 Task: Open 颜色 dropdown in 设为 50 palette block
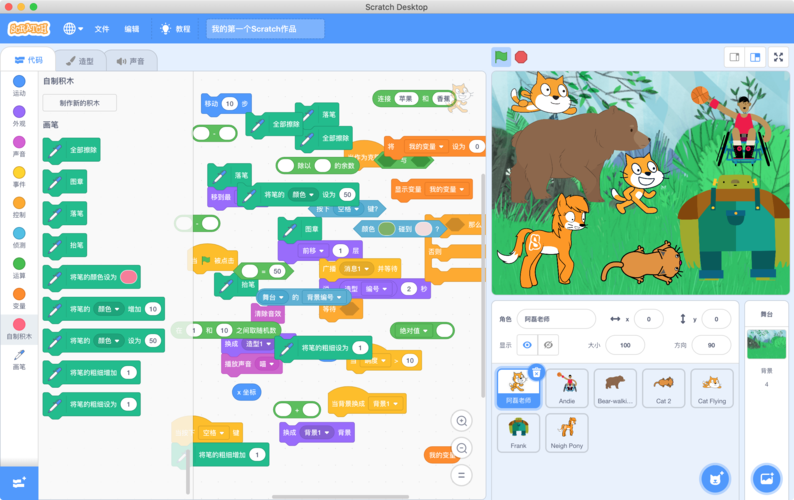click(108, 341)
